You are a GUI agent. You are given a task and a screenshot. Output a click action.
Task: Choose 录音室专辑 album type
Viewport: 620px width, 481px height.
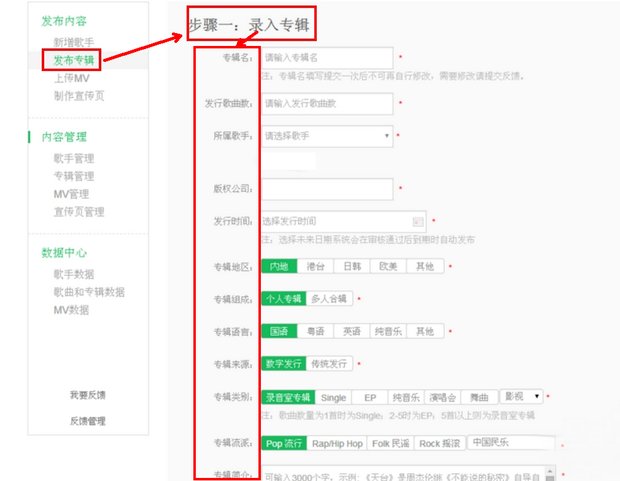click(x=288, y=397)
